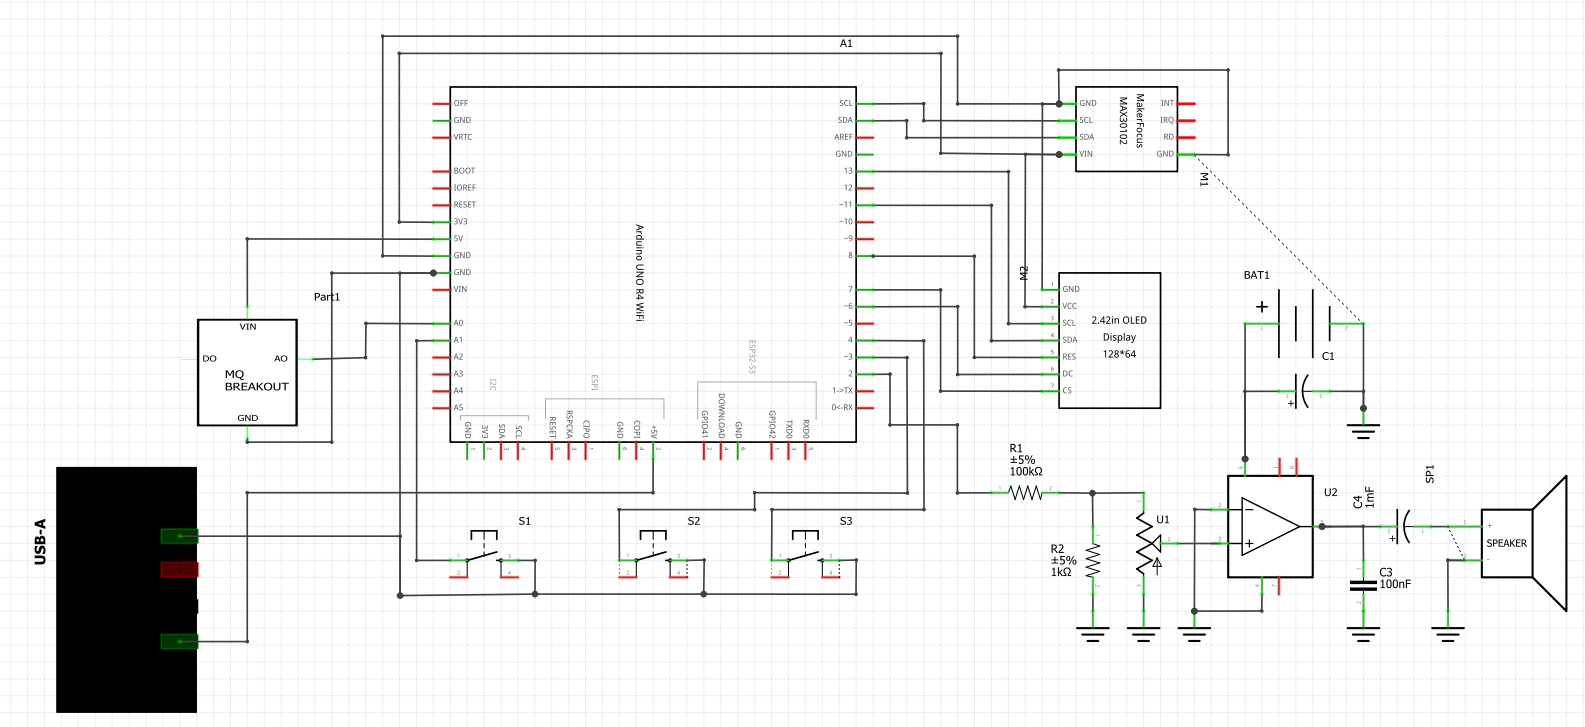Image resolution: width=1585 pixels, height=727 pixels.
Task: Click the DO pin label on MQ breakout
Action: tap(209, 358)
